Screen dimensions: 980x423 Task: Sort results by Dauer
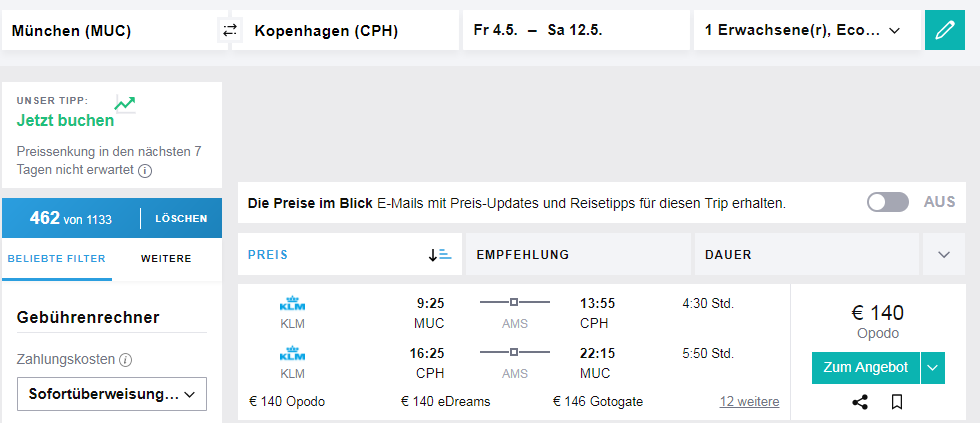point(805,255)
